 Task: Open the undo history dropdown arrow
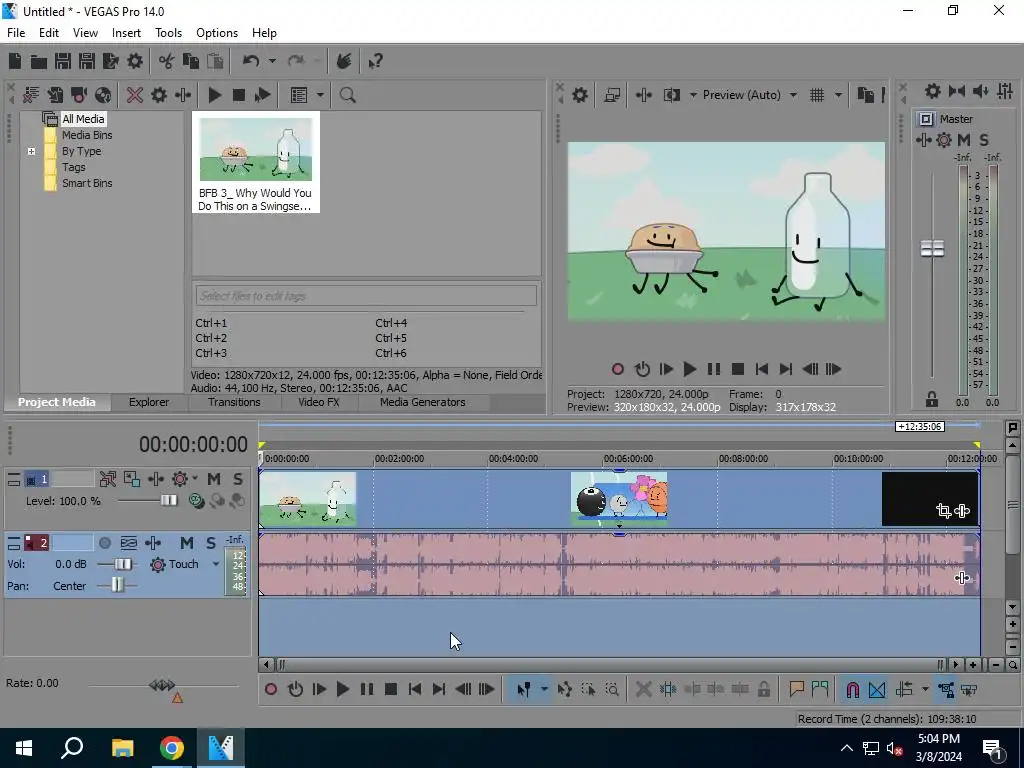(272, 61)
